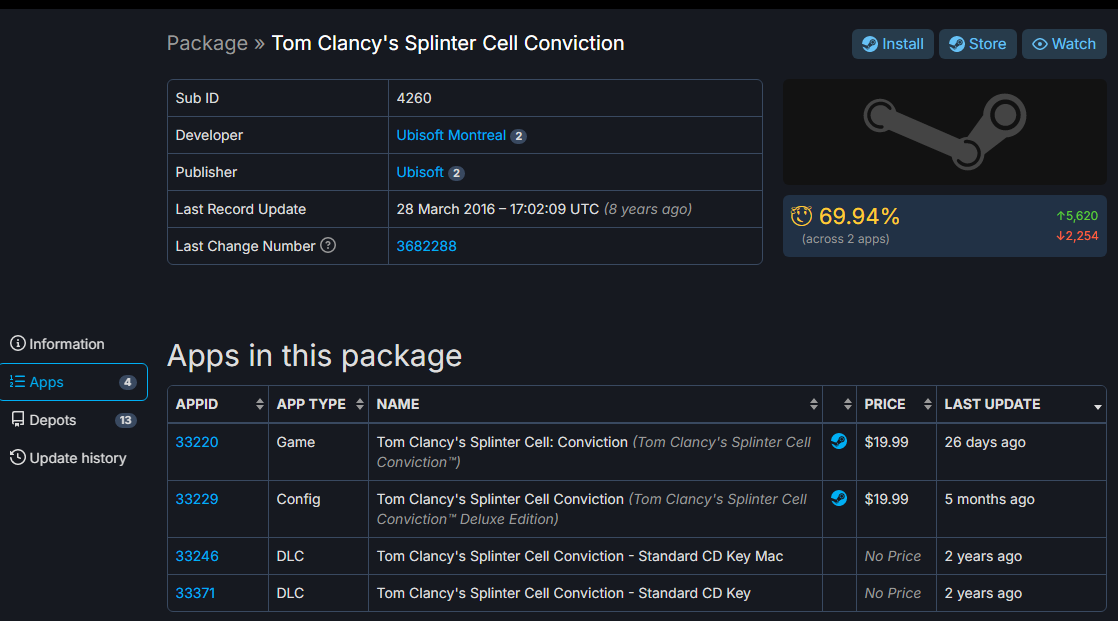
Task: Click the Watch button with the eye icon
Action: 1064,44
